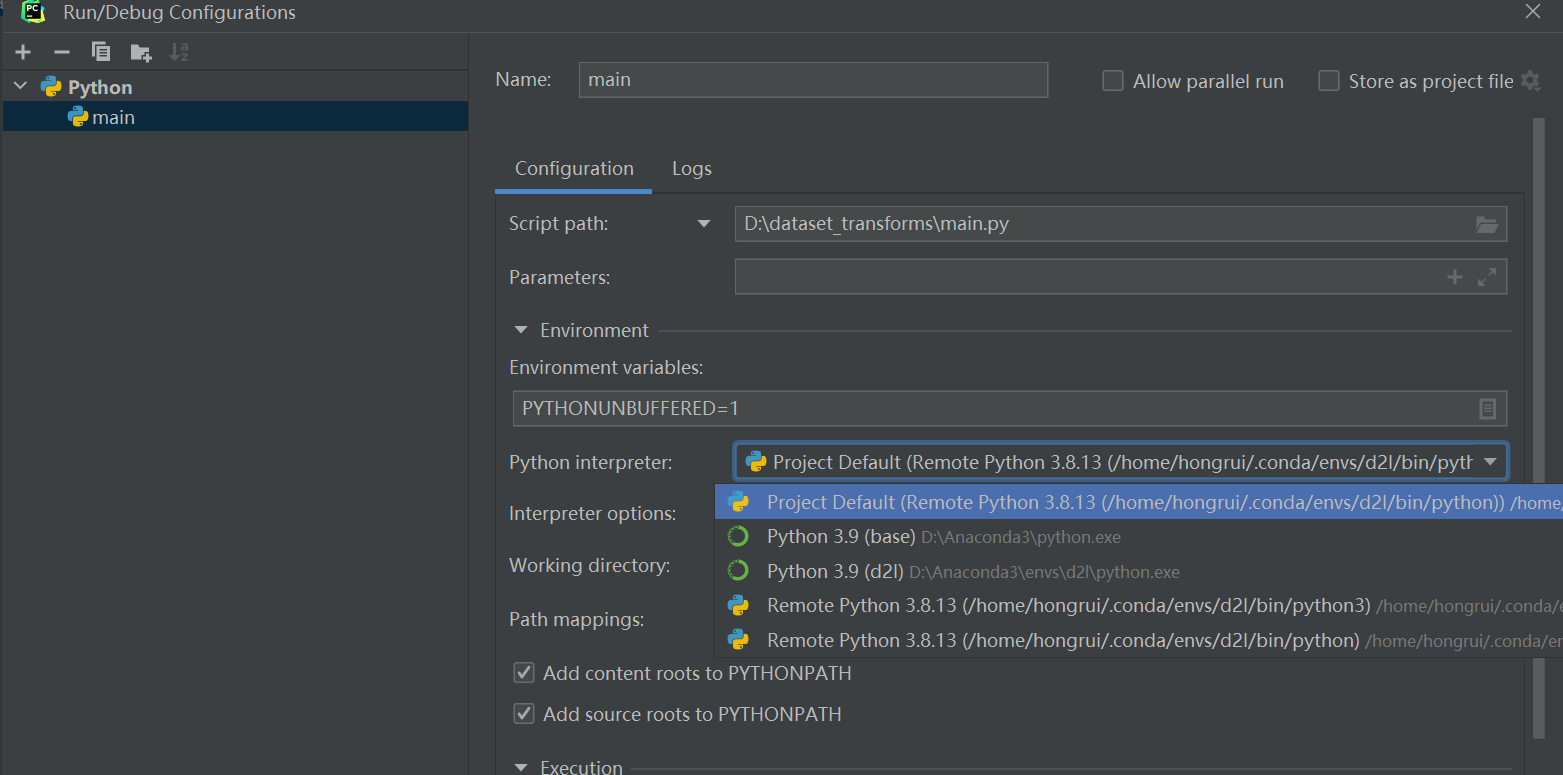Collapse the Execution section

520,768
